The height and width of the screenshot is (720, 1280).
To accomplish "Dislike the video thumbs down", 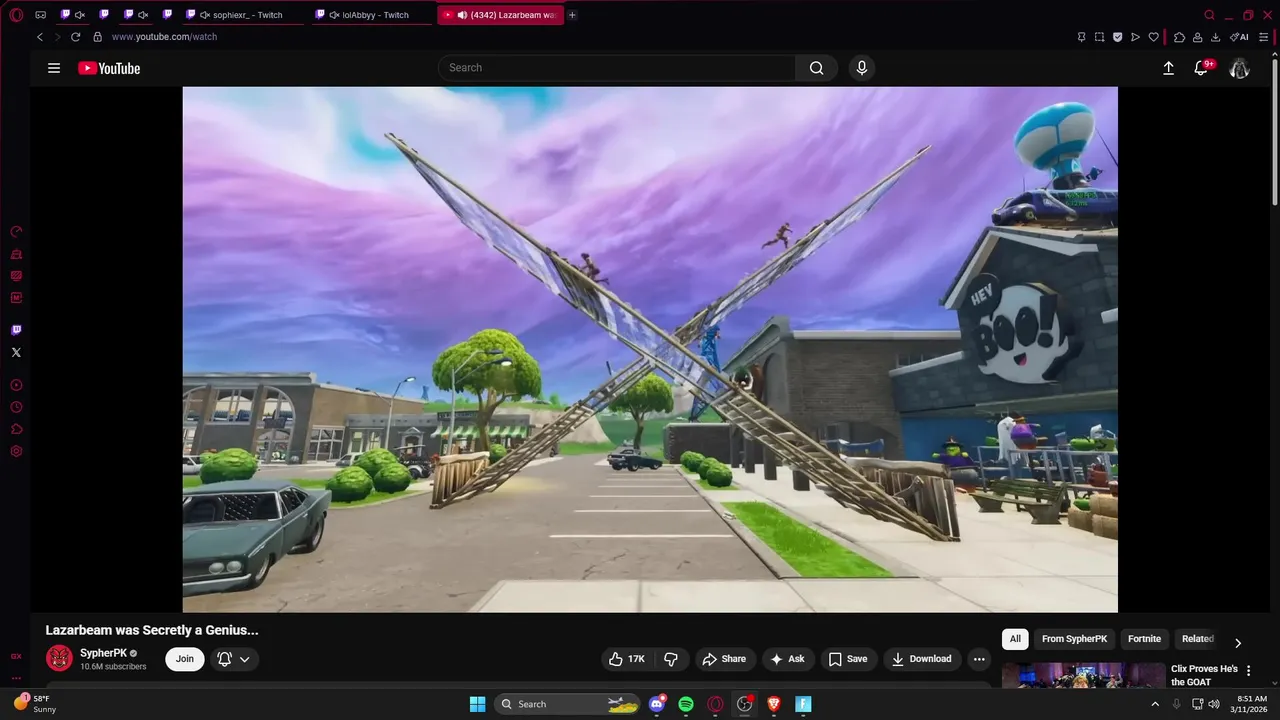I will pos(671,659).
